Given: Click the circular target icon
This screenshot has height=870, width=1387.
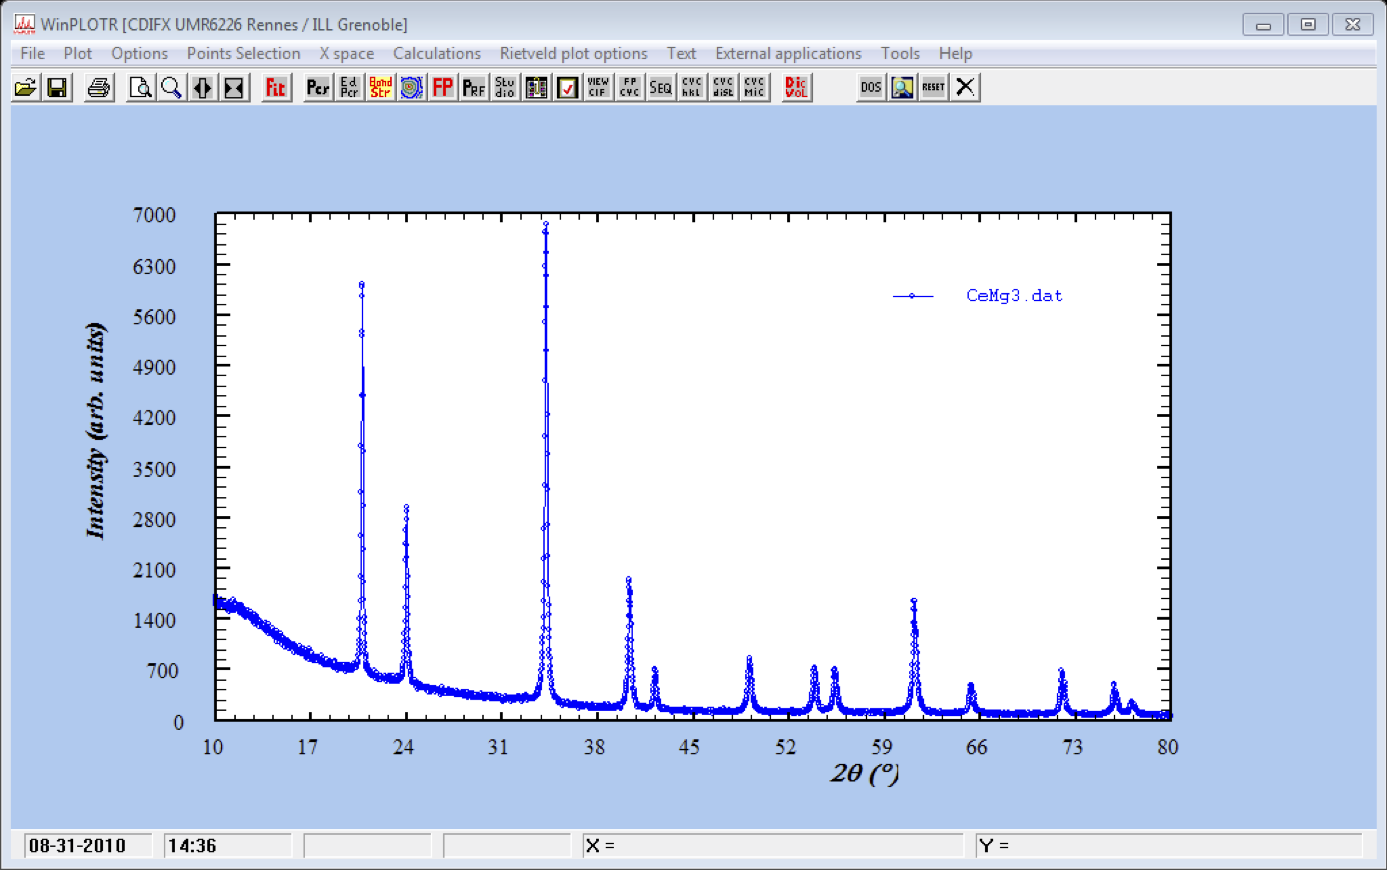Looking at the screenshot, I should click(411, 88).
